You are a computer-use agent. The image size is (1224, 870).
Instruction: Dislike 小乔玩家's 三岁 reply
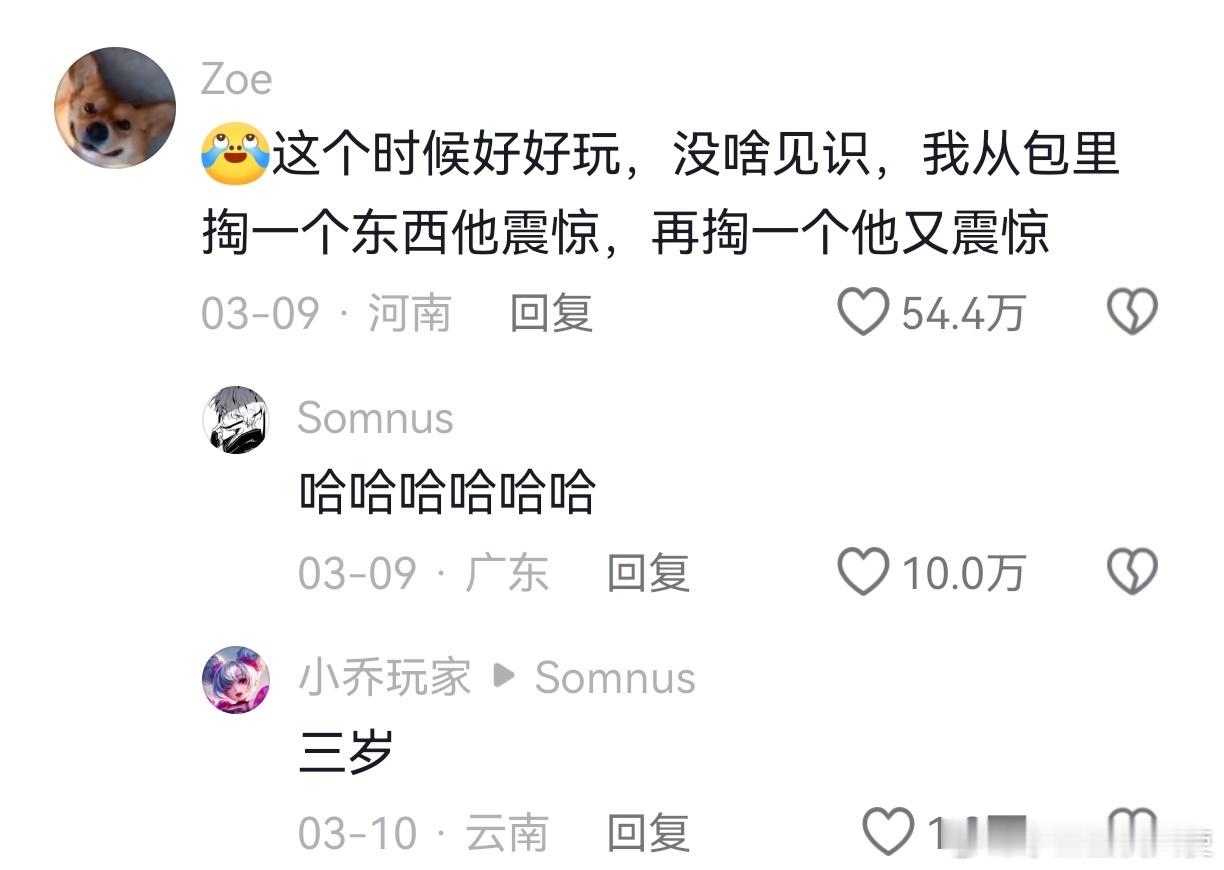coord(1133,832)
